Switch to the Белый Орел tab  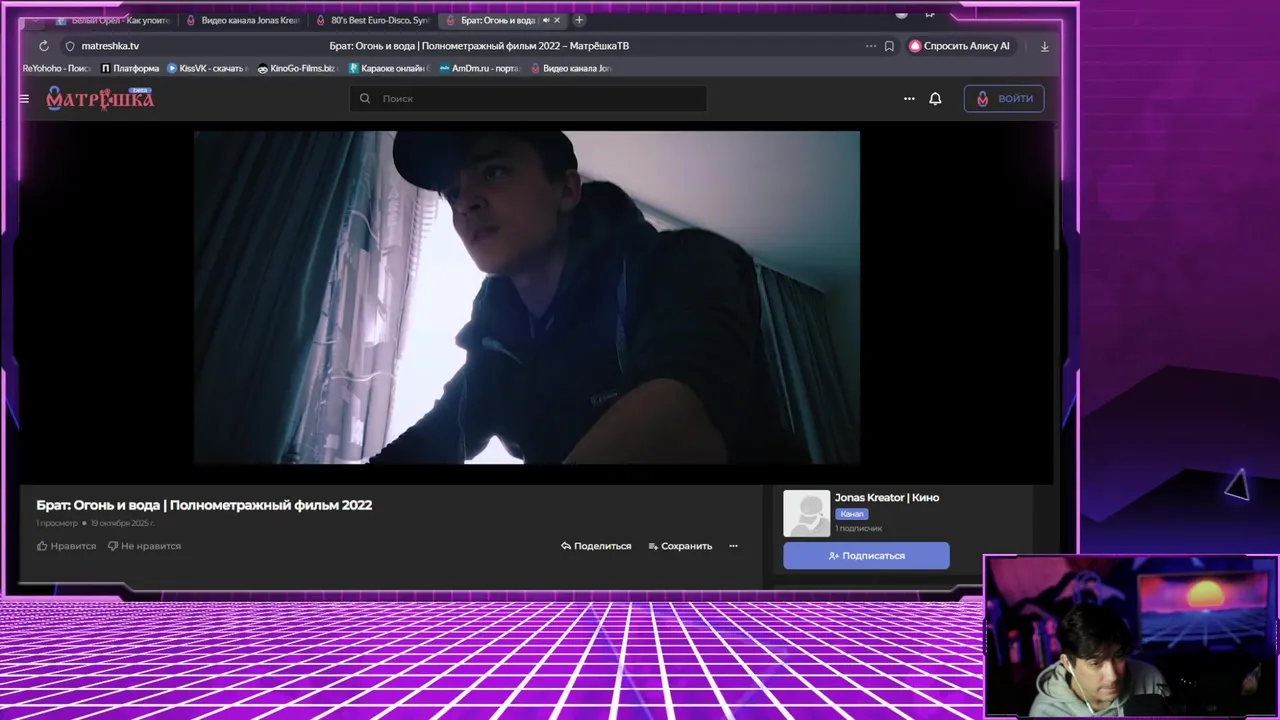(x=113, y=20)
